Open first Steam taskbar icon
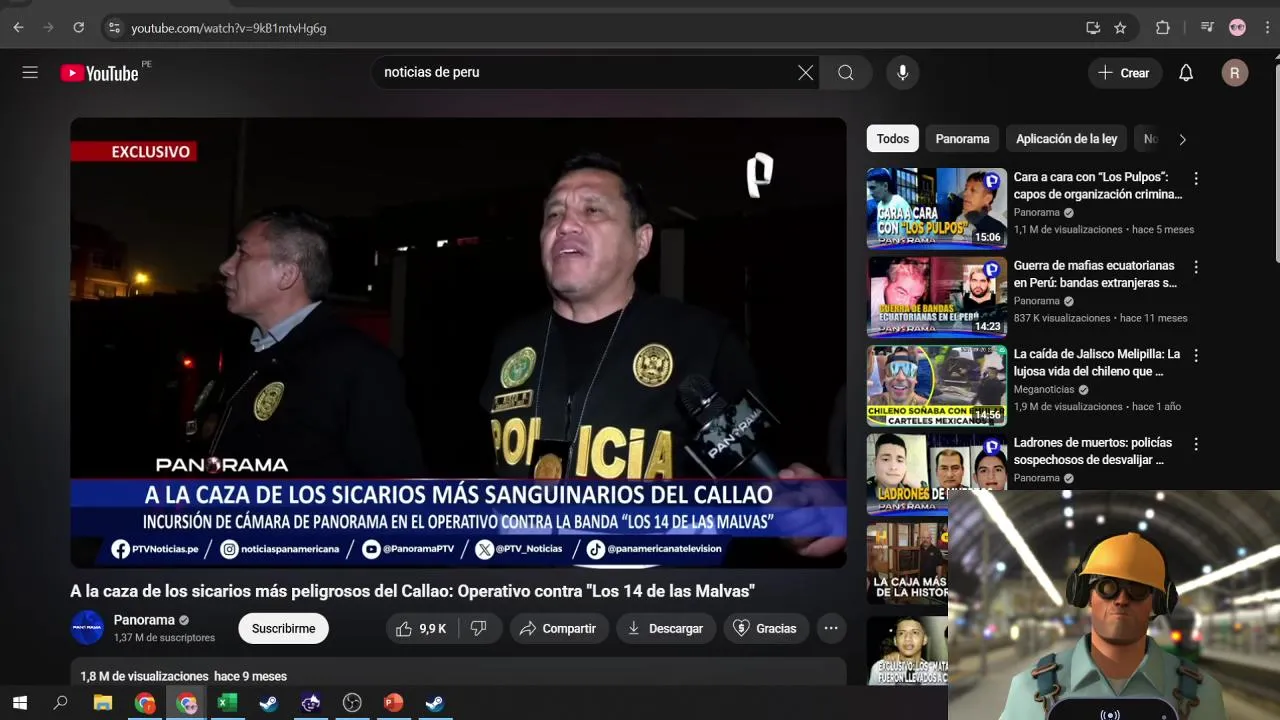 (x=269, y=703)
